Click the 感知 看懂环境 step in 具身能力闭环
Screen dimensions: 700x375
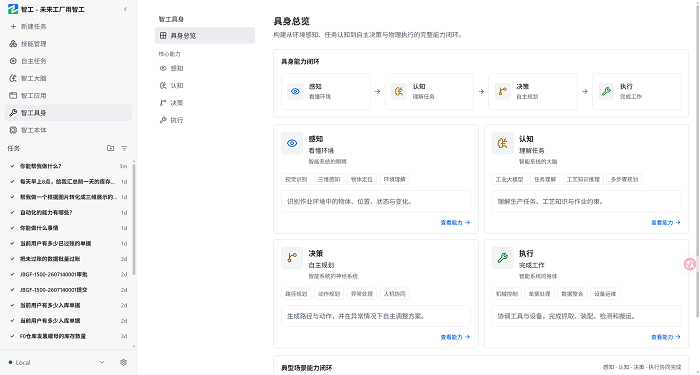(325, 92)
